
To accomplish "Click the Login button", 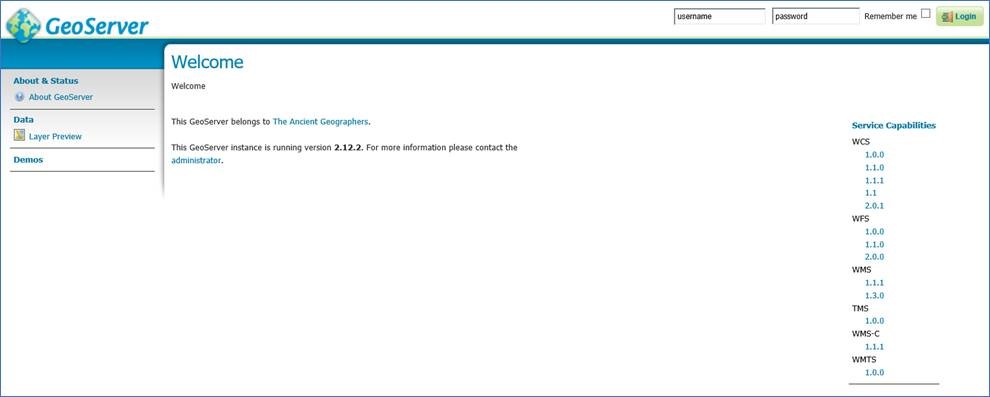I will point(959,16).
